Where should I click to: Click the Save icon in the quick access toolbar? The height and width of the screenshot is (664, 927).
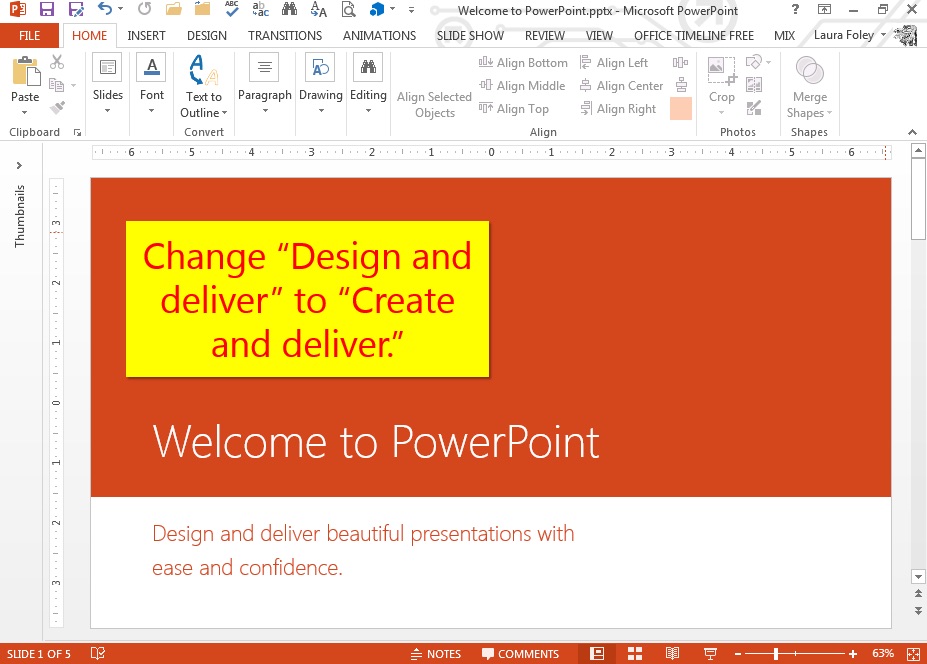coord(47,9)
